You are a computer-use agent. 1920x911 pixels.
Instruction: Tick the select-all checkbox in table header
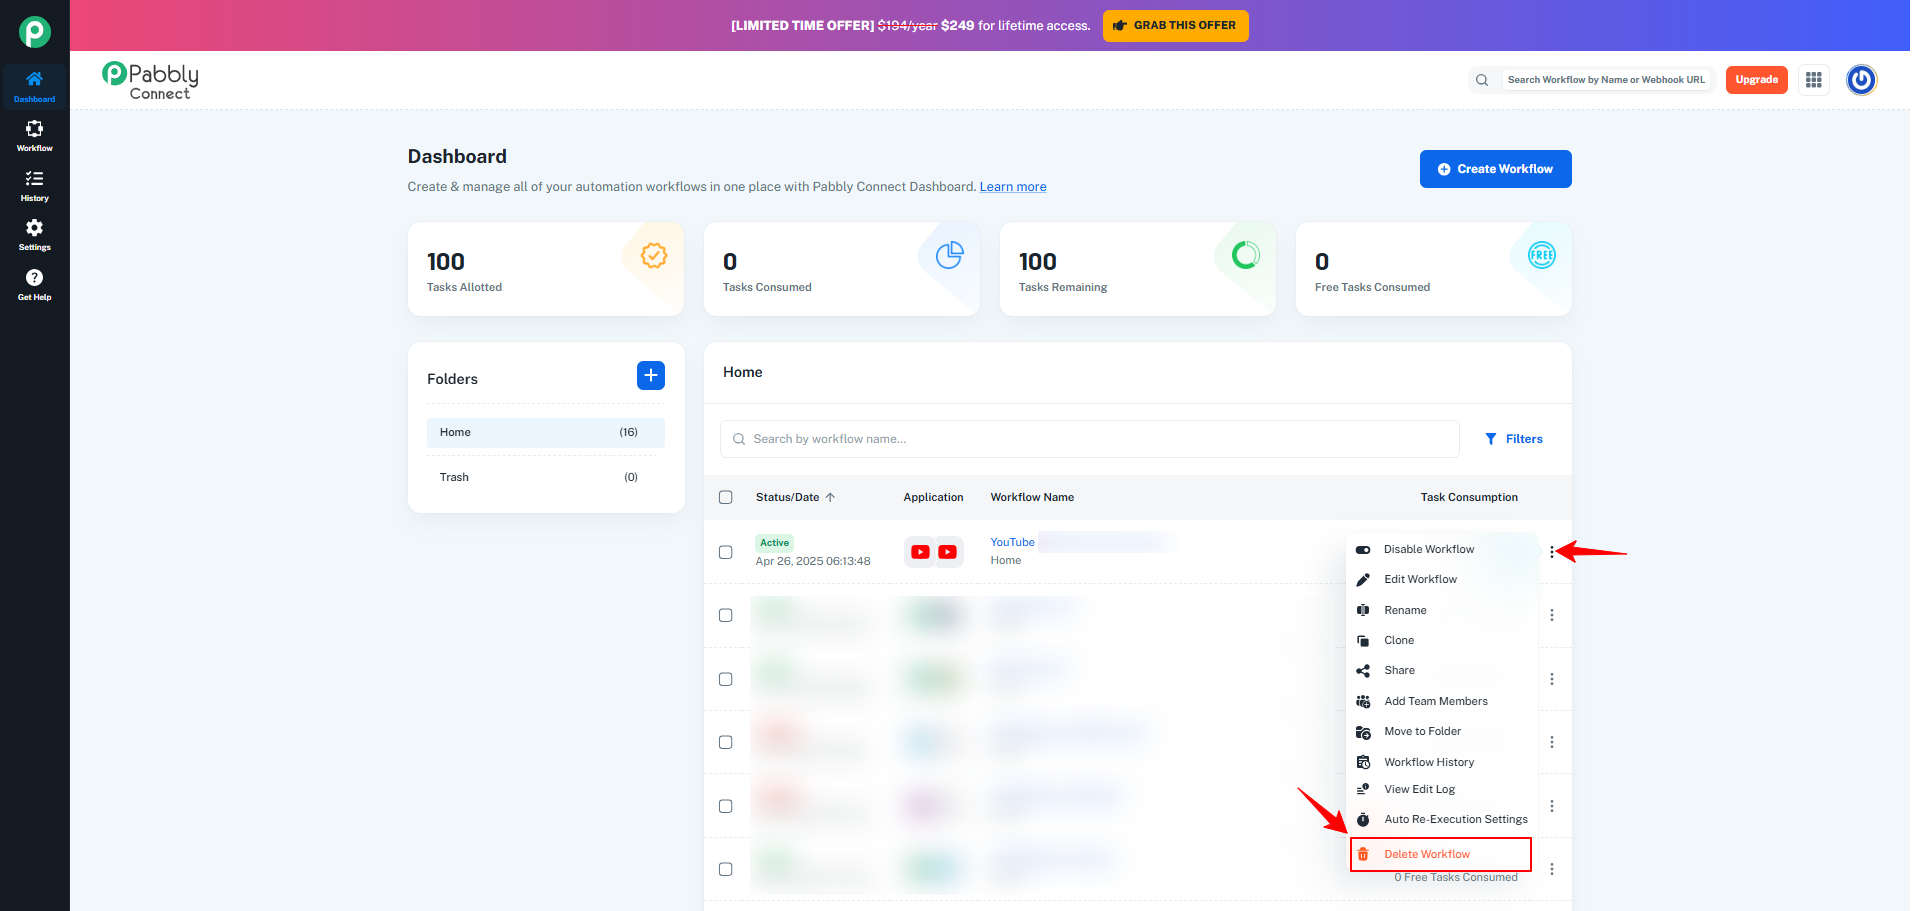pos(726,497)
